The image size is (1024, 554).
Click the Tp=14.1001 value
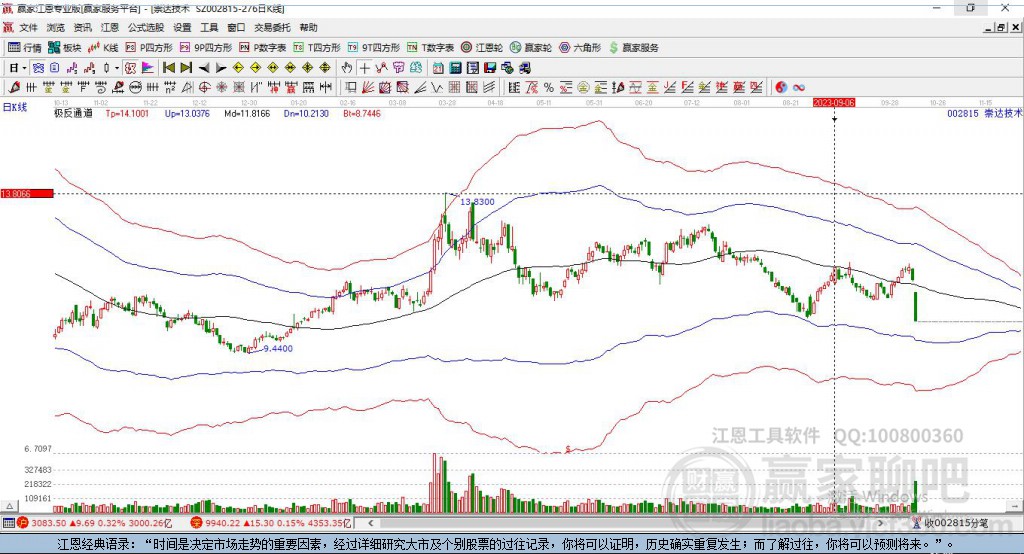pyautogui.click(x=127, y=113)
